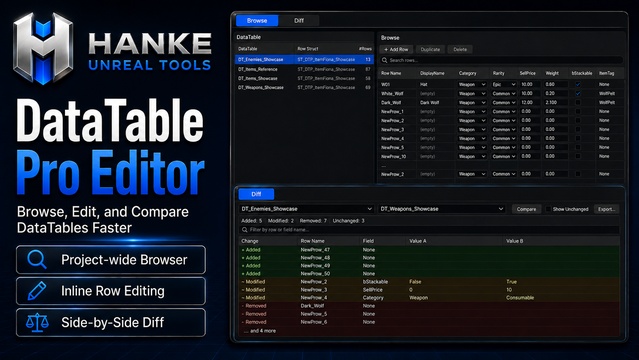Click the Add Row button
Screen dimensions: 639x360
[x=396, y=49]
